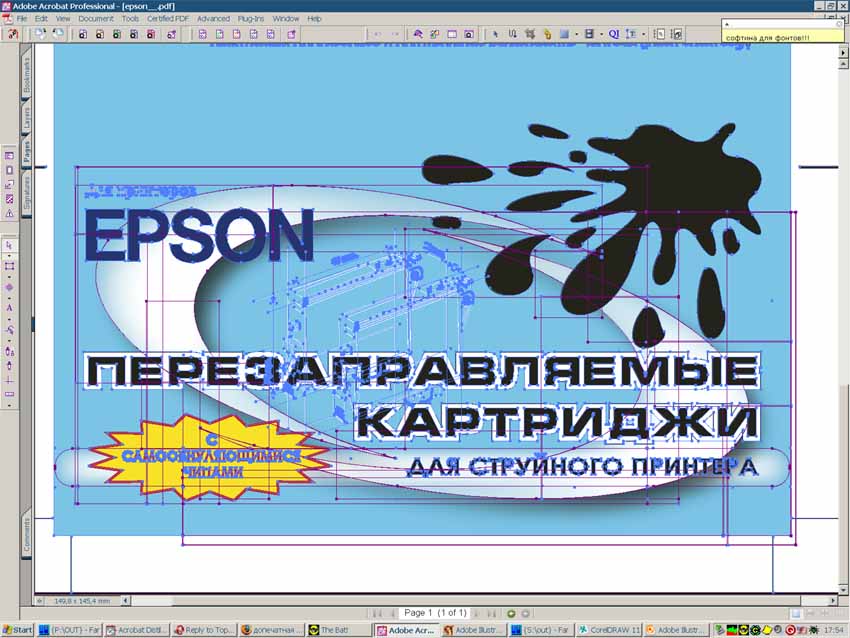Image resolution: width=850 pixels, height=638 pixels.
Task: Click the system tray clock showing 17:54
Action: (834, 630)
